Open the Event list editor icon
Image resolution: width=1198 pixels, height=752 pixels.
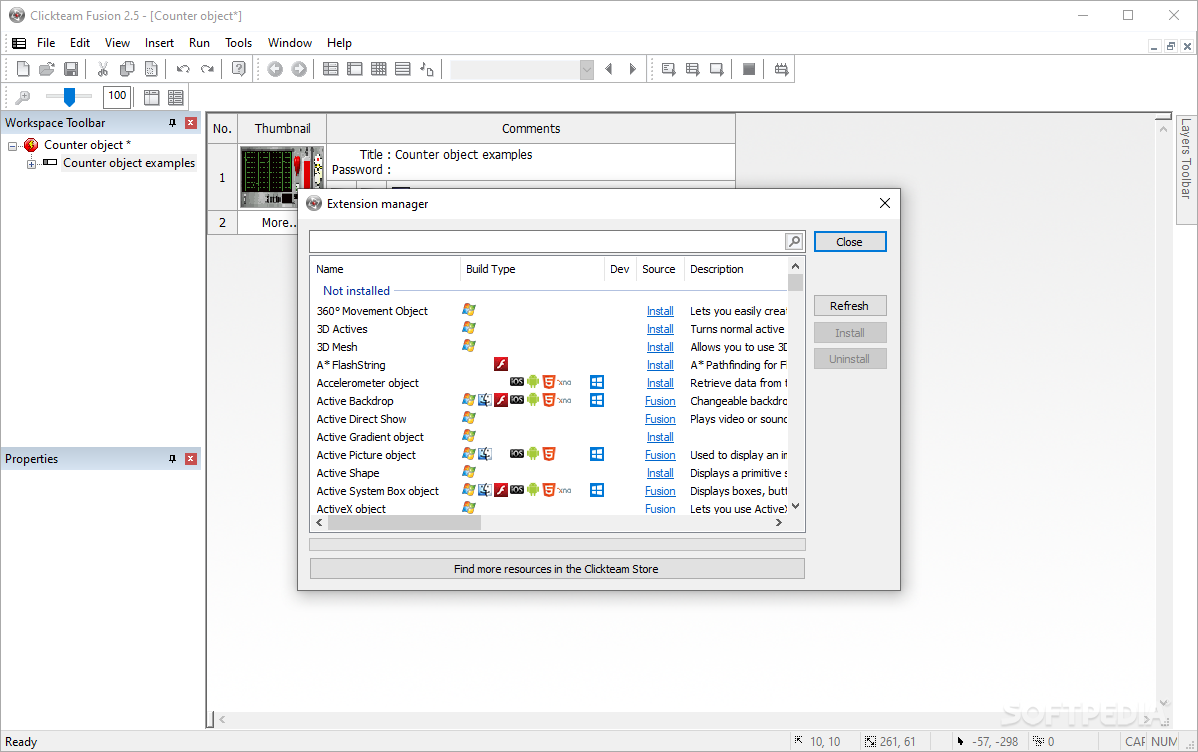(403, 70)
